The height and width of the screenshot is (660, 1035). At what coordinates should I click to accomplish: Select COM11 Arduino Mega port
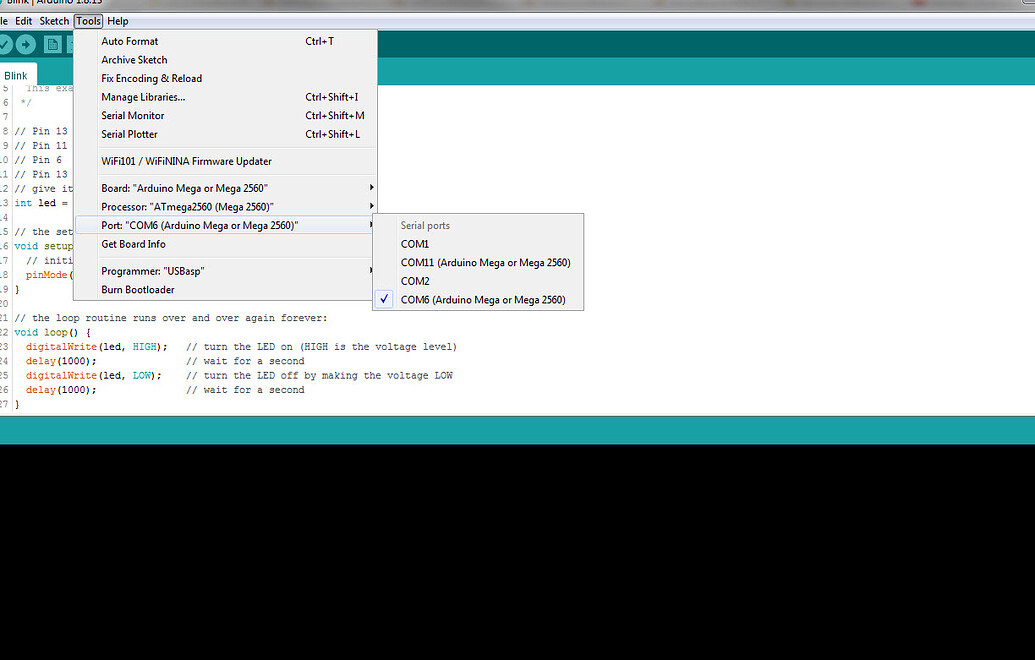coord(486,262)
